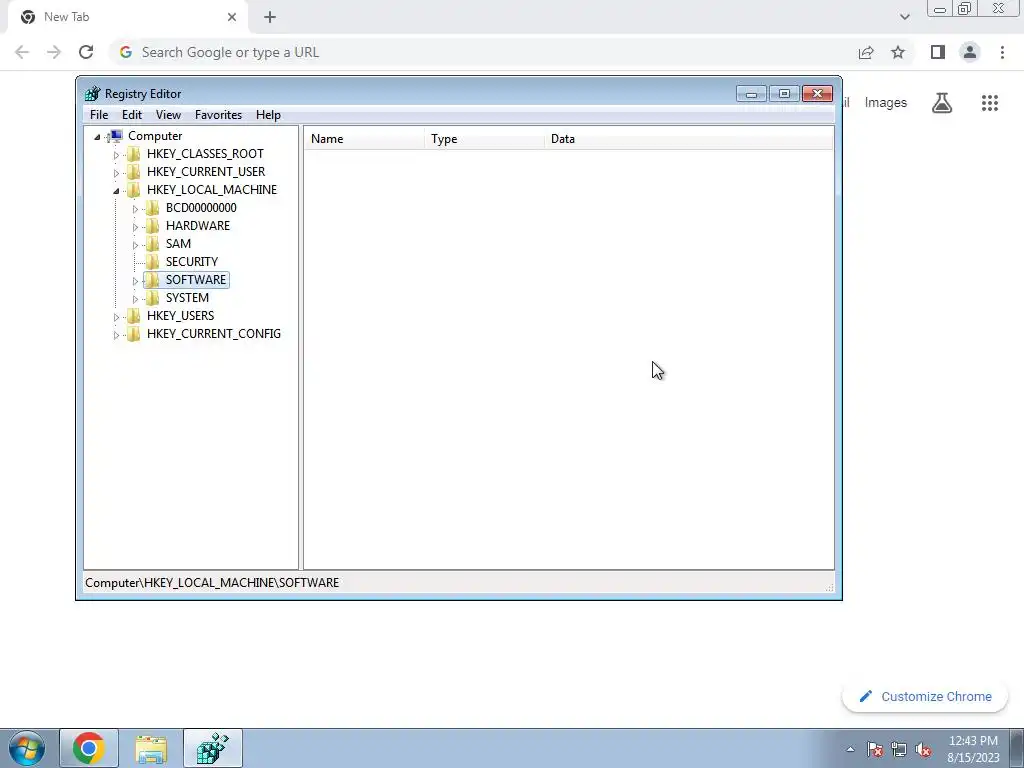
Task: Select the SYSTEM folder icon
Action: coord(152,298)
